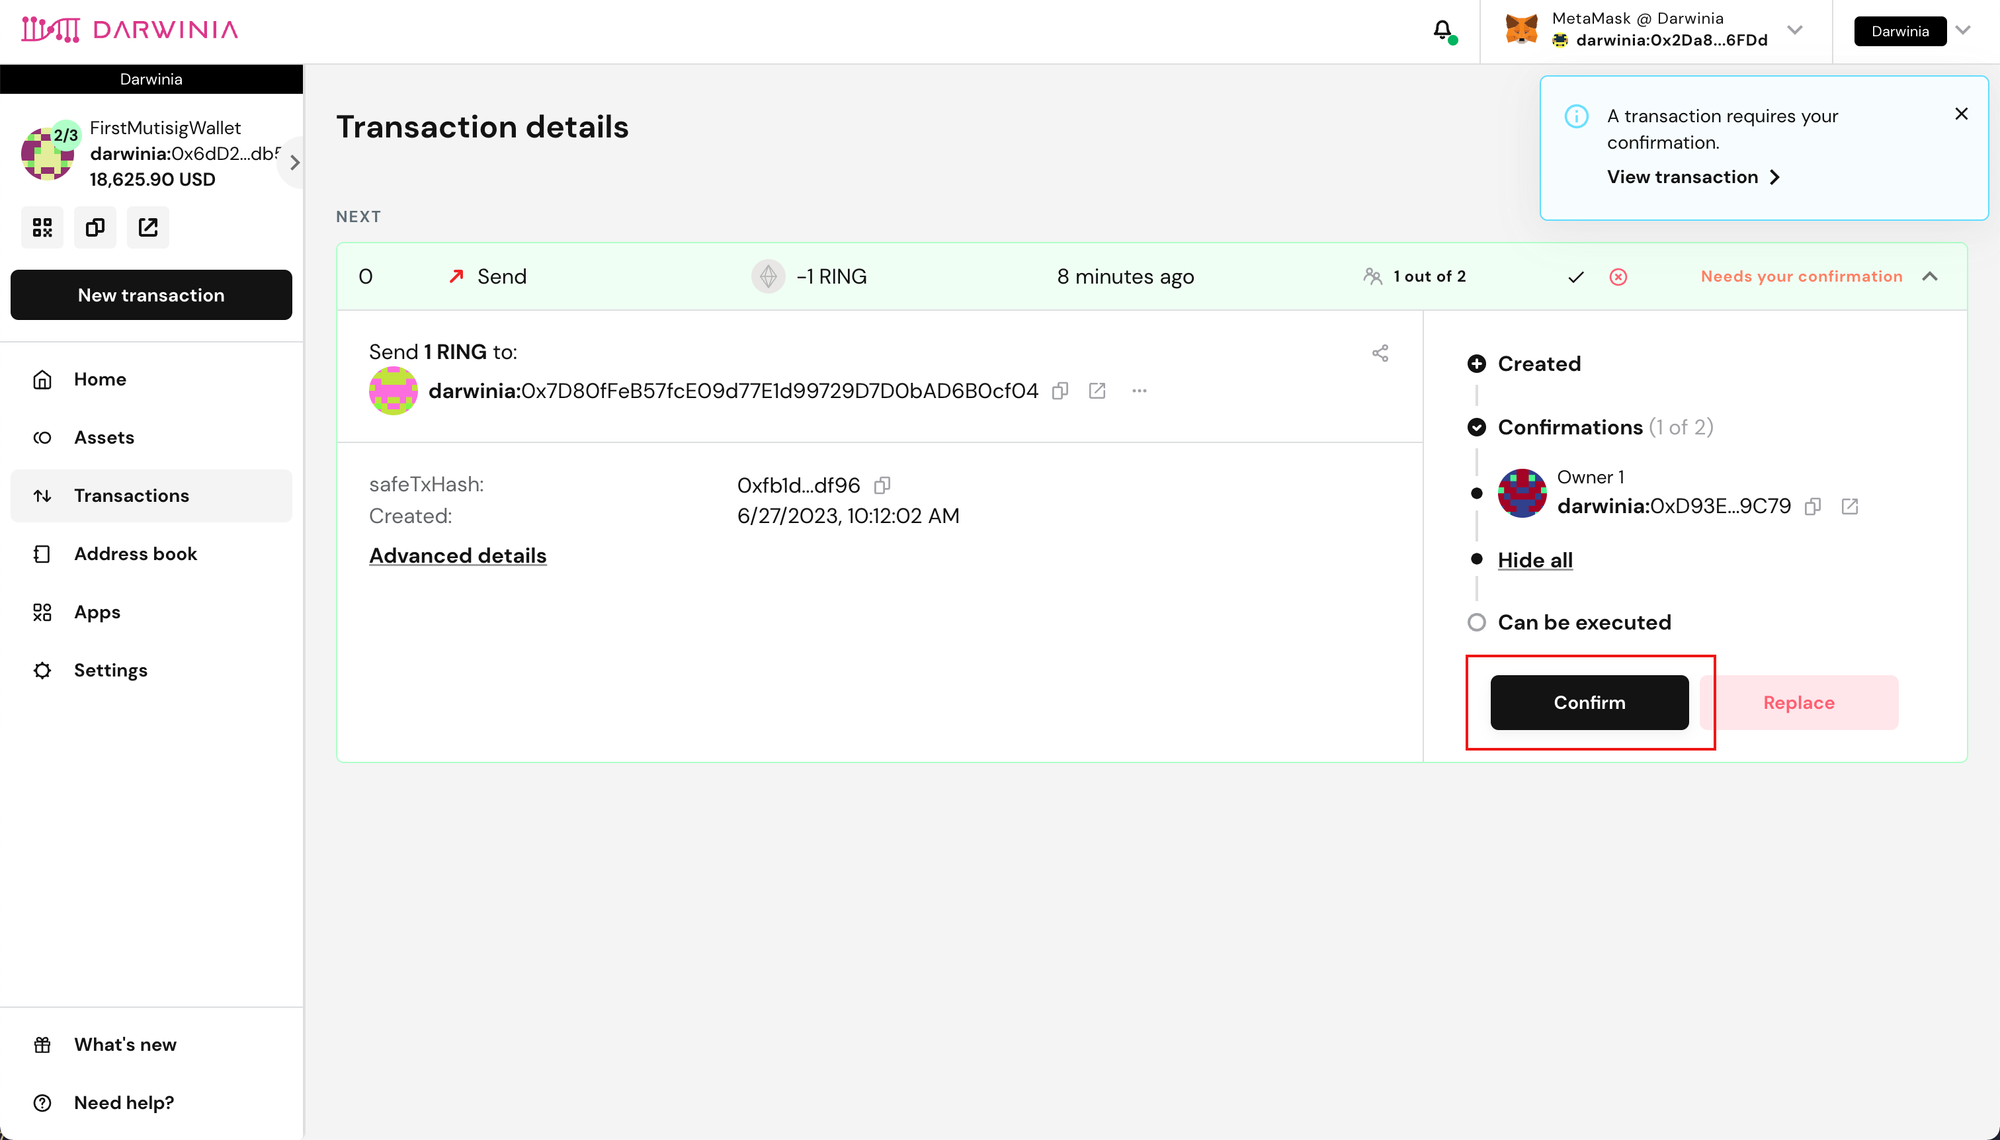Select the New transaction menu item
Screen dimensions: 2000x1140
150,294
